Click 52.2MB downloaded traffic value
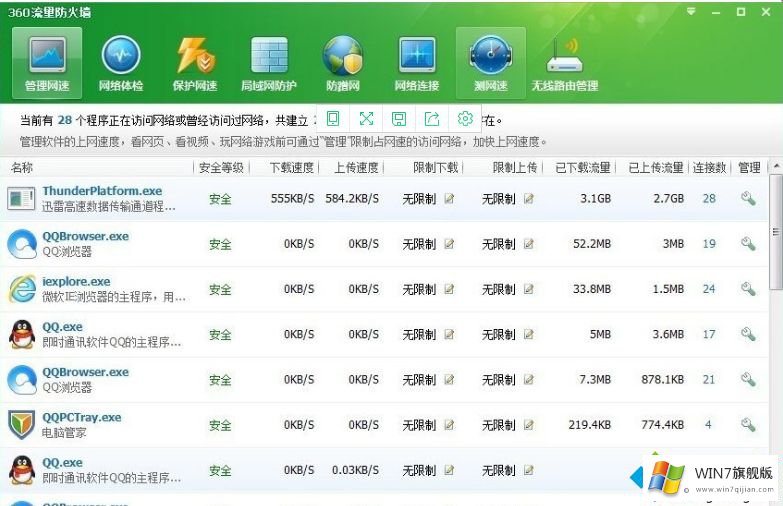The height and width of the screenshot is (506, 783). coord(592,244)
